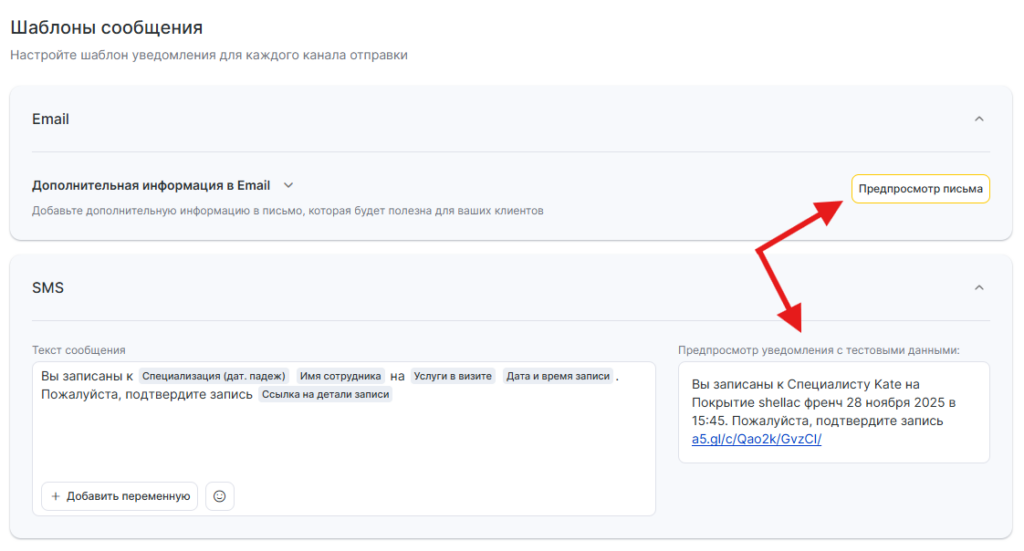
Task: Pick the Дата и время записи chip
Action: (558, 376)
